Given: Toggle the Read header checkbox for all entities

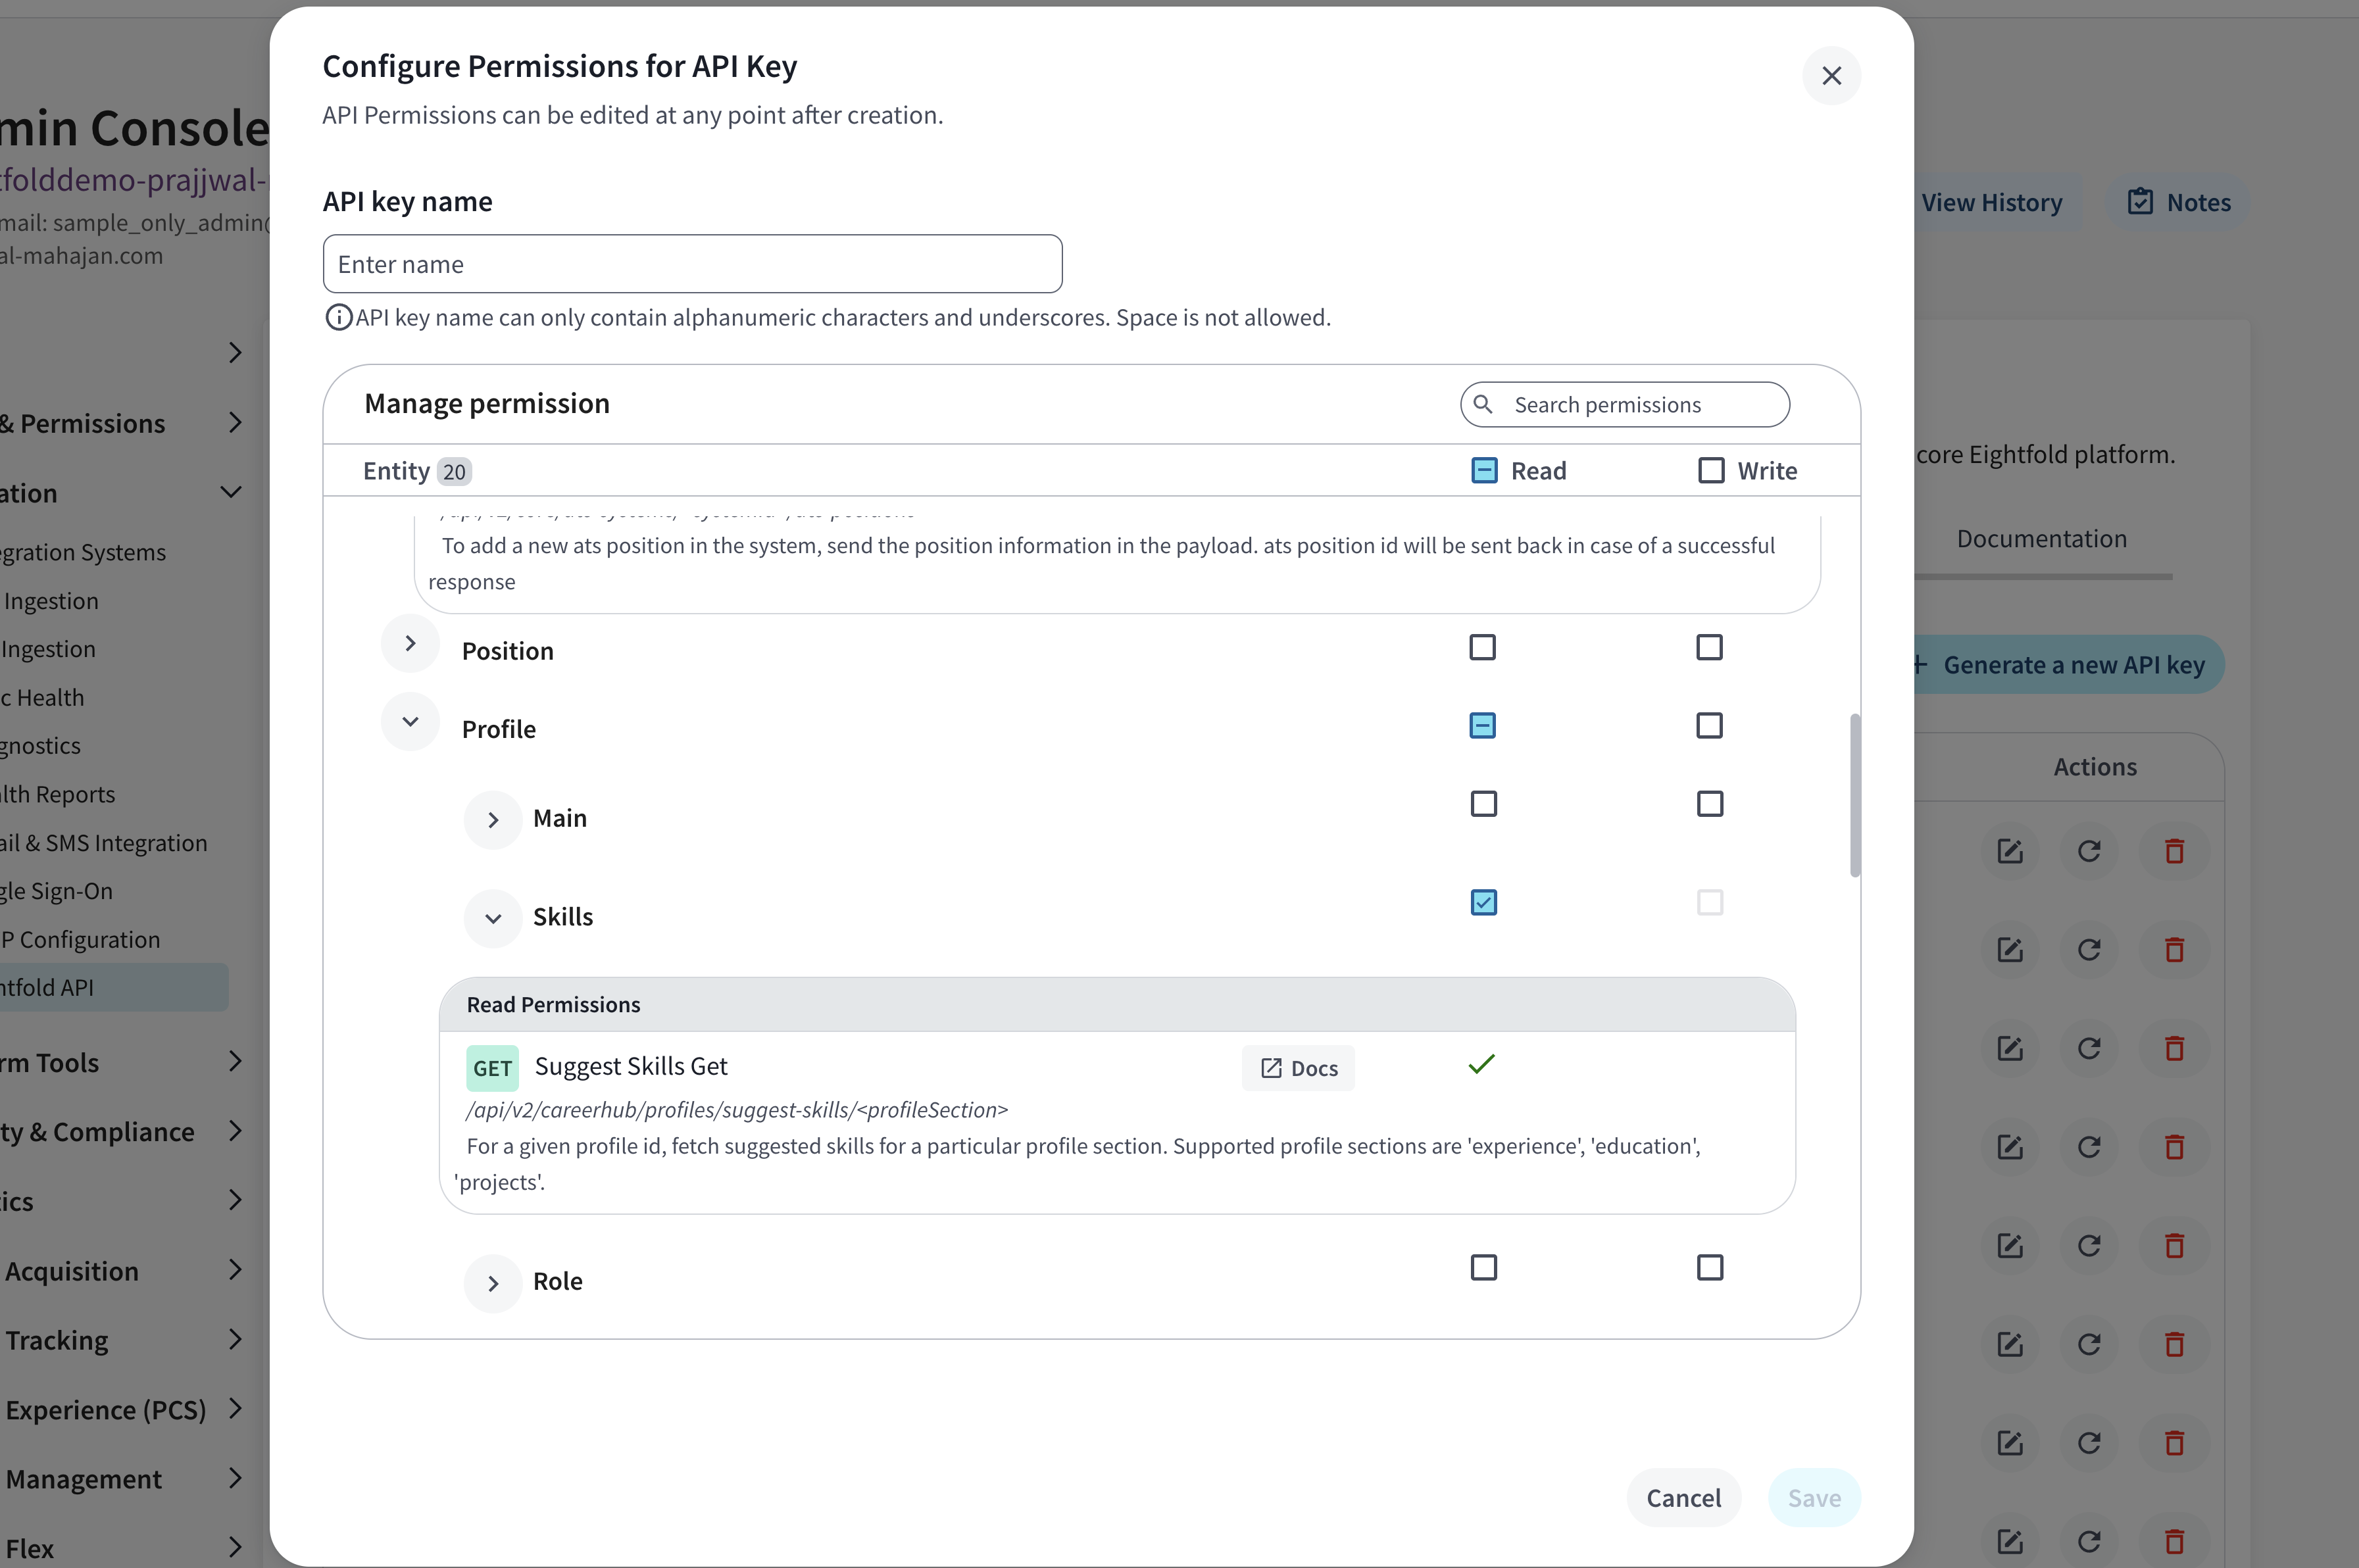Looking at the screenshot, I should (1484, 470).
